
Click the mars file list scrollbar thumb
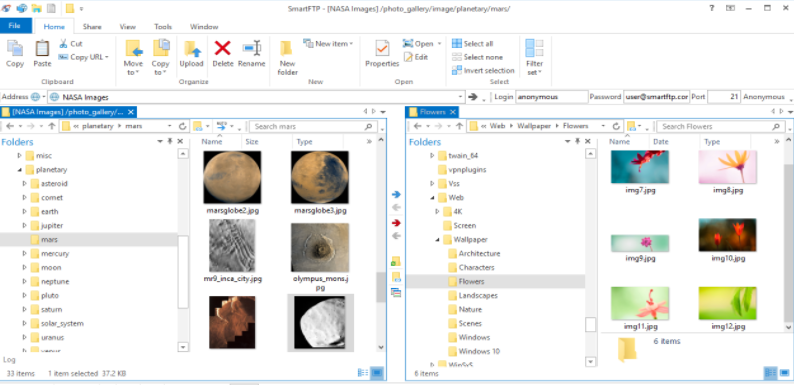coord(381,287)
